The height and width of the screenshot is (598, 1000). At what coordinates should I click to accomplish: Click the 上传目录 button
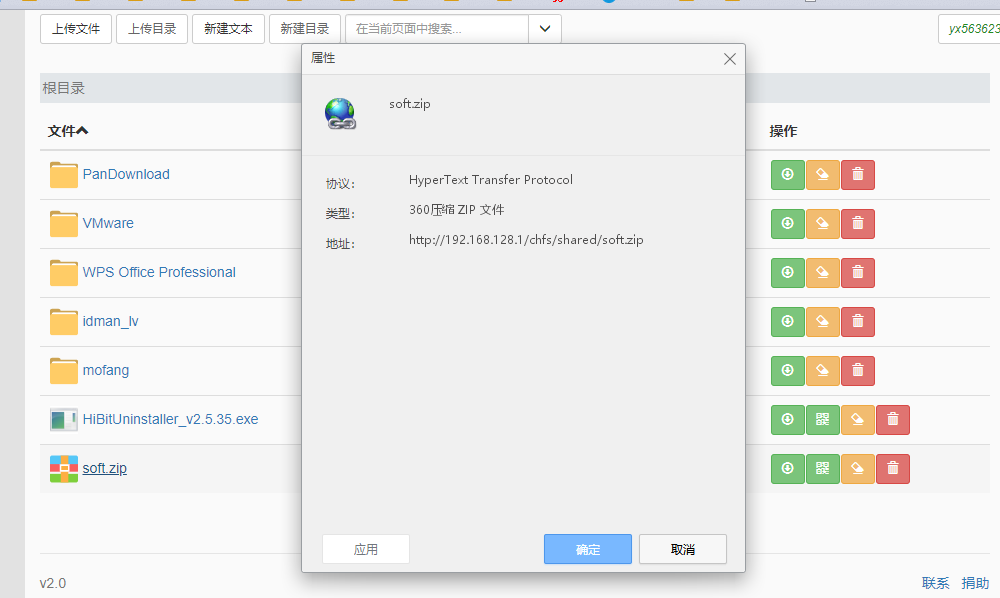pyautogui.click(x=152, y=29)
